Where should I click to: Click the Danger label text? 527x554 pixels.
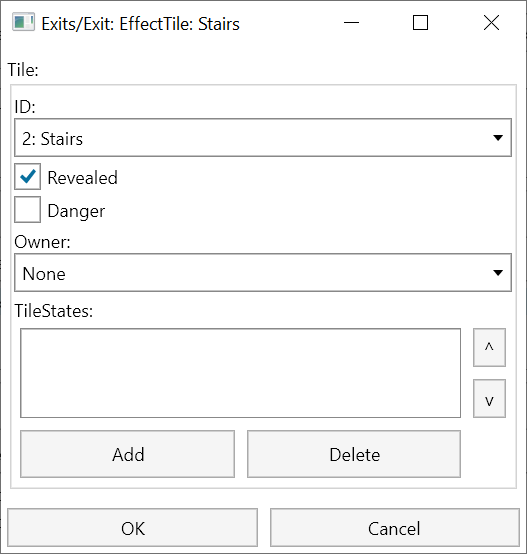pos(76,211)
